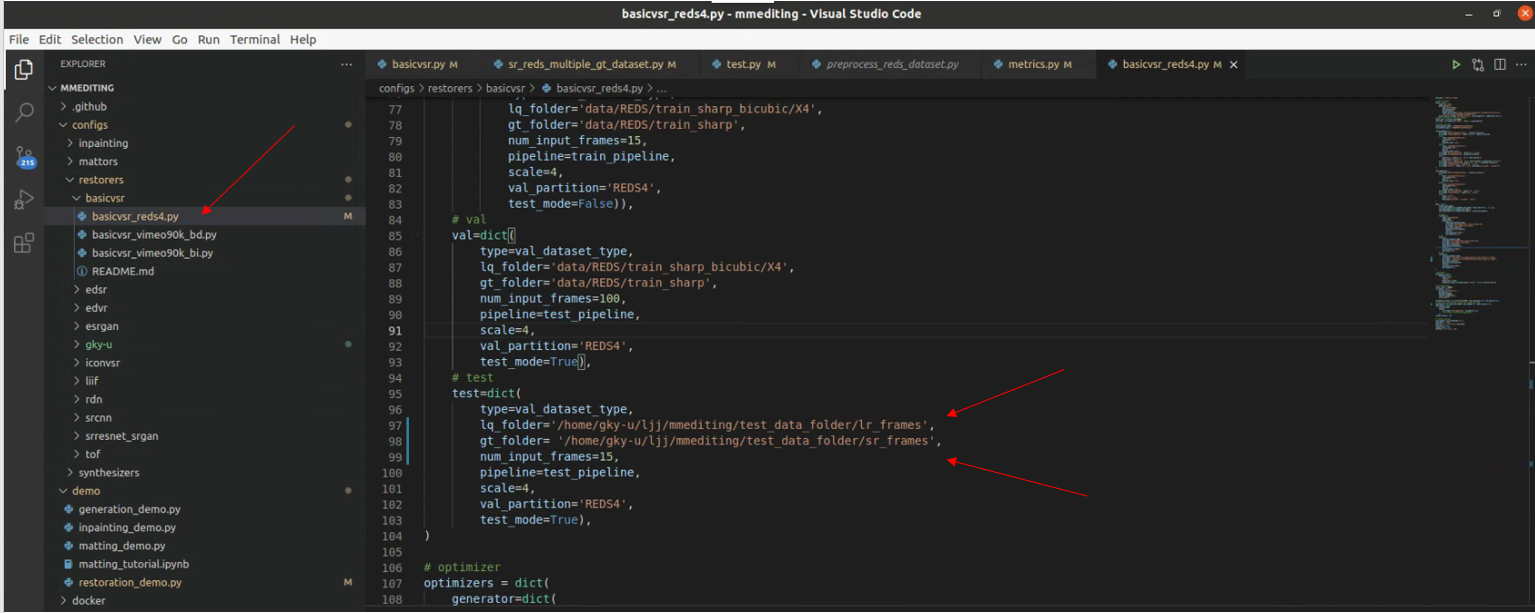Open the View menu
The image size is (1535, 613).
[147, 39]
